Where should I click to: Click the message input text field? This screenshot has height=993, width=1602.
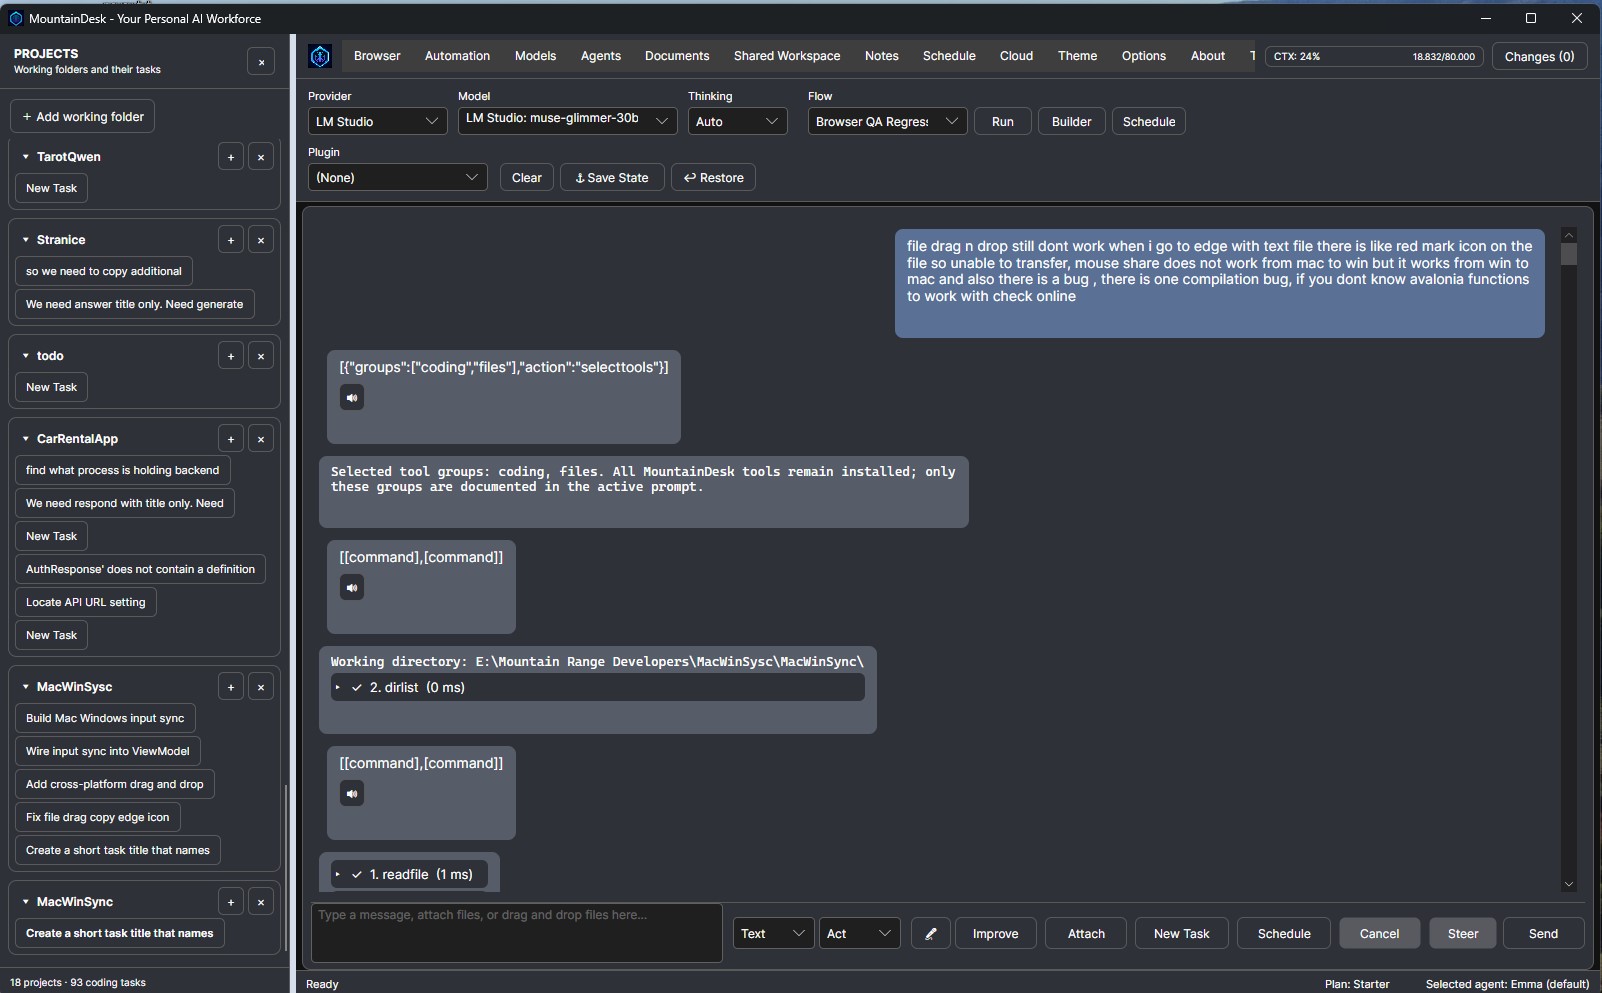pyautogui.click(x=517, y=933)
